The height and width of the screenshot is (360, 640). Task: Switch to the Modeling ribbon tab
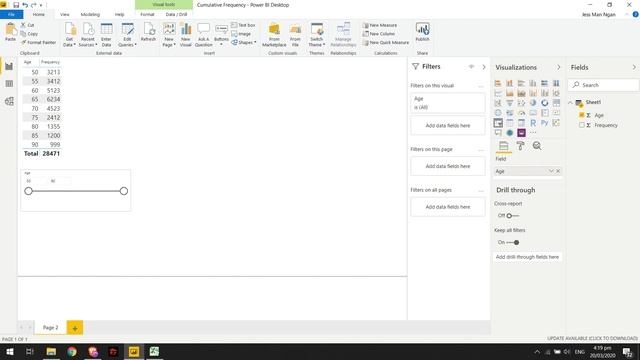point(90,14)
